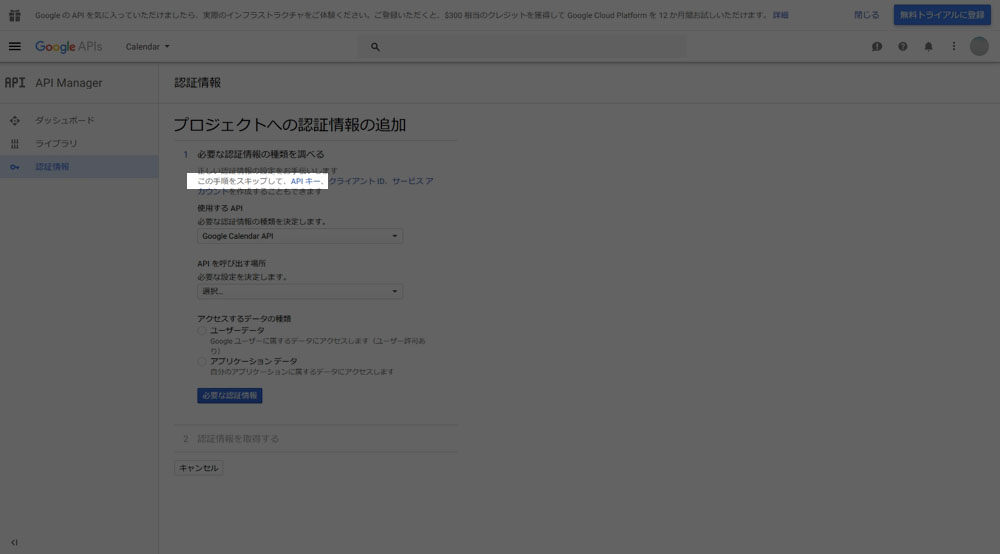Open the three-dot more options menu
Screen dimensions: 1000x554
tap(954, 47)
